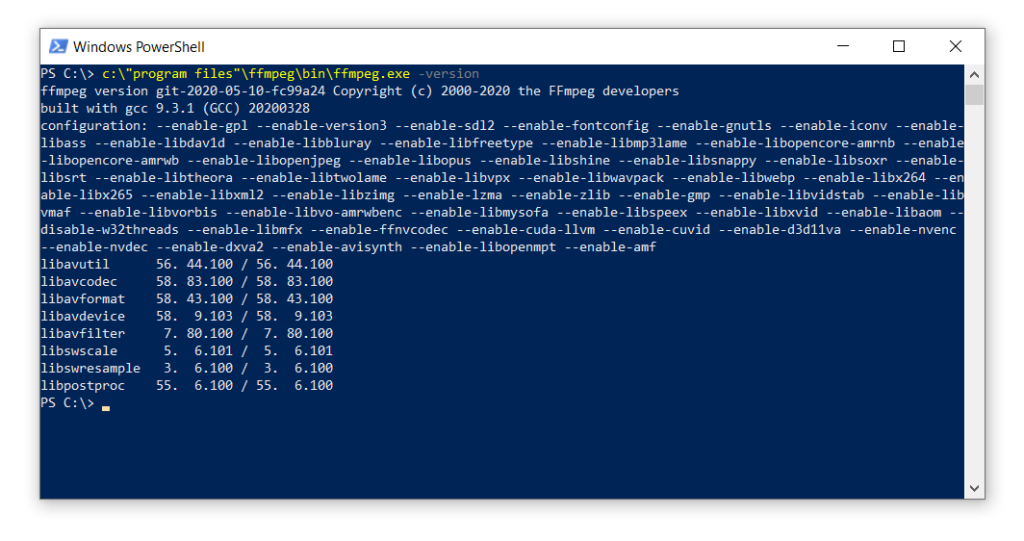1024x541 pixels.
Task: Click the yellow ffmpeg.exe command path
Action: (256, 74)
